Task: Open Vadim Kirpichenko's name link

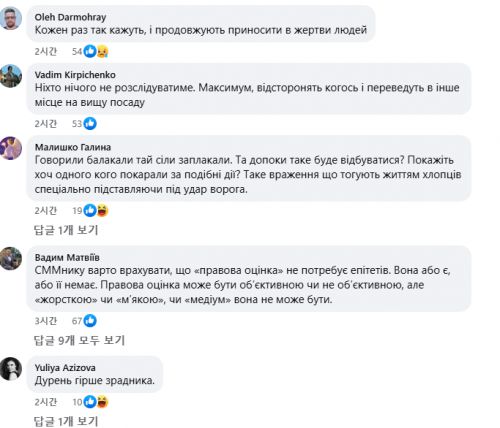Action: tap(75, 75)
